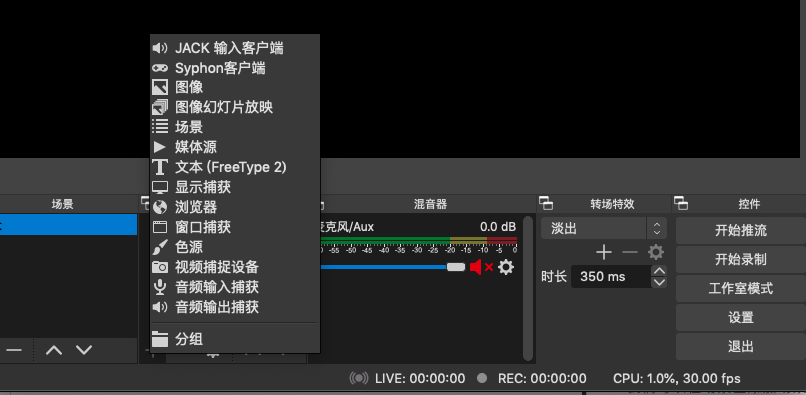The width and height of the screenshot is (806, 395).
Task: Click the 时长 350 ms input field
Action: [611, 277]
